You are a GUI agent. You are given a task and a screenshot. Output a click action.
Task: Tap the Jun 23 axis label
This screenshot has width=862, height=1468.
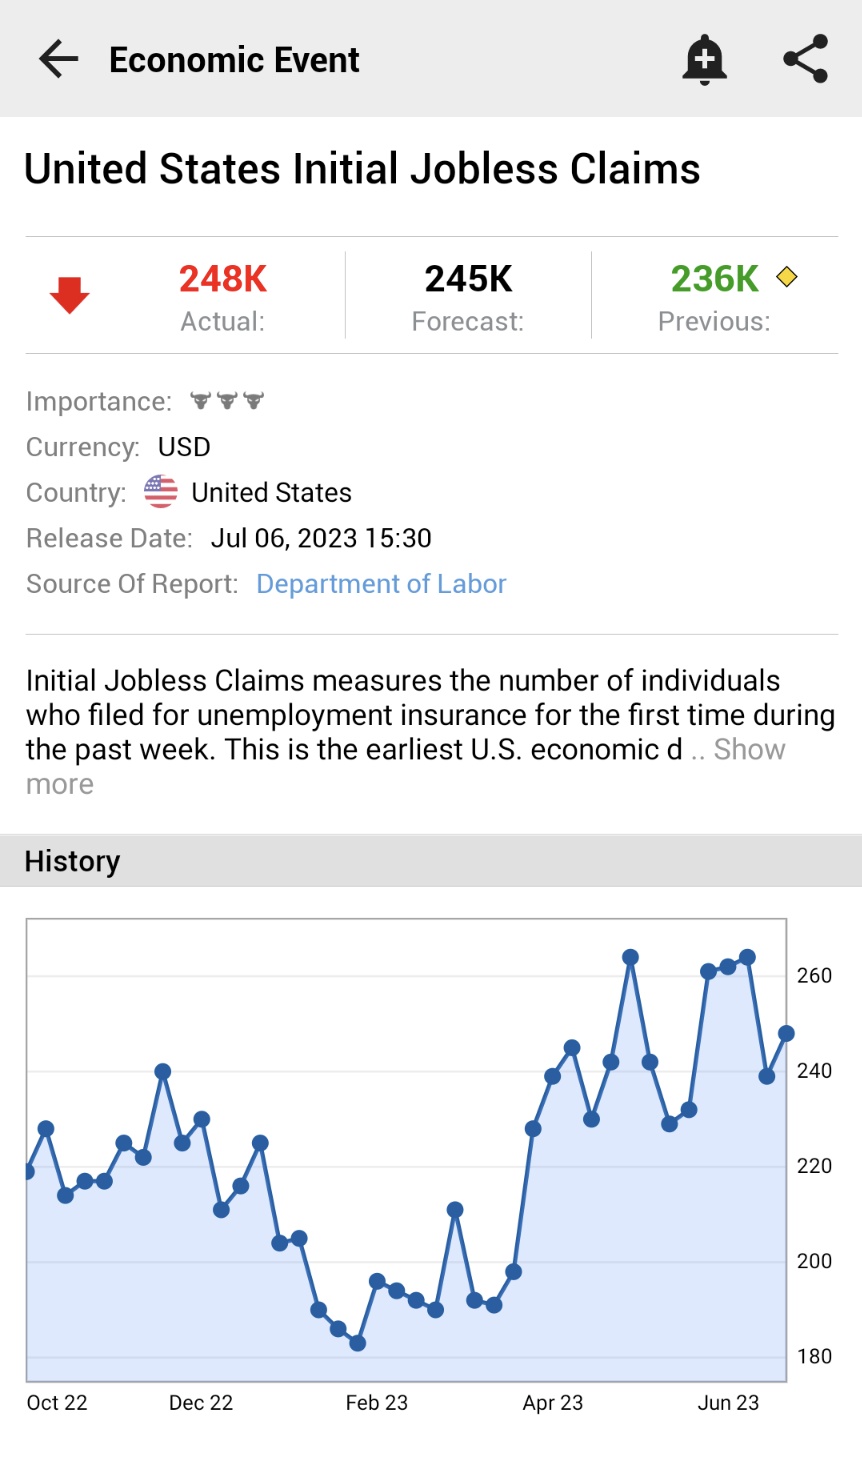(728, 1403)
